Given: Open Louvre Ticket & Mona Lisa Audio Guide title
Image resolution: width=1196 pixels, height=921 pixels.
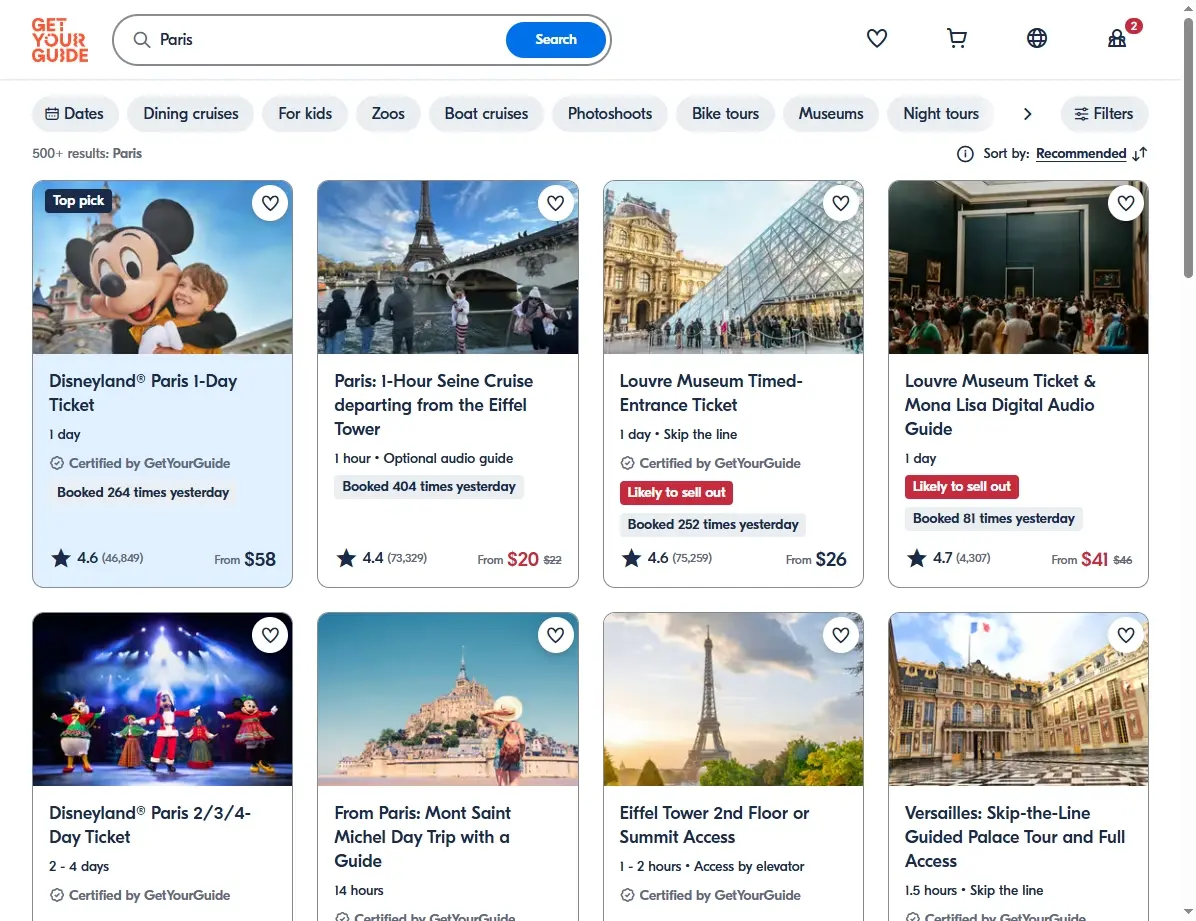Looking at the screenshot, I should tap(1000, 405).
